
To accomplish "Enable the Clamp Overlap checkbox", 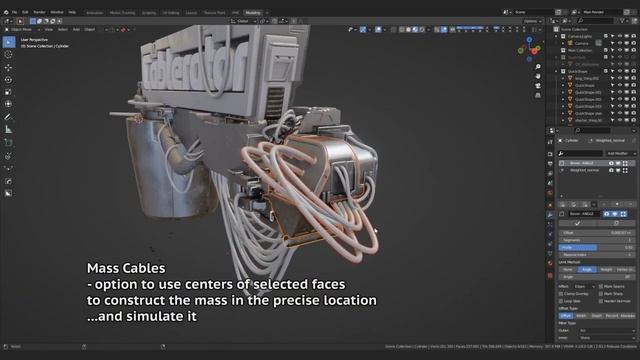I will pos(561,294).
